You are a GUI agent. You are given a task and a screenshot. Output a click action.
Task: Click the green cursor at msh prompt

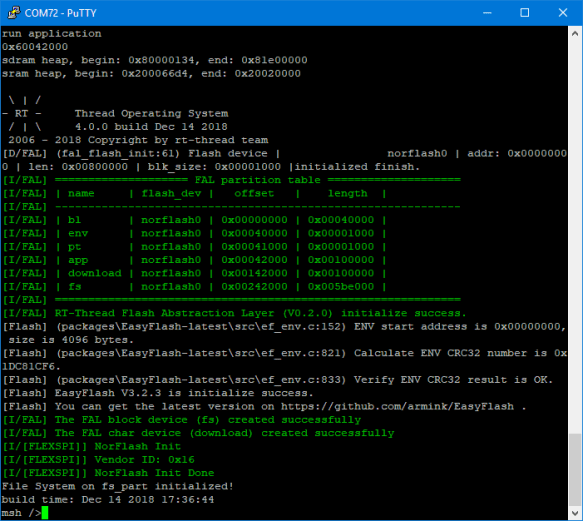click(45, 513)
